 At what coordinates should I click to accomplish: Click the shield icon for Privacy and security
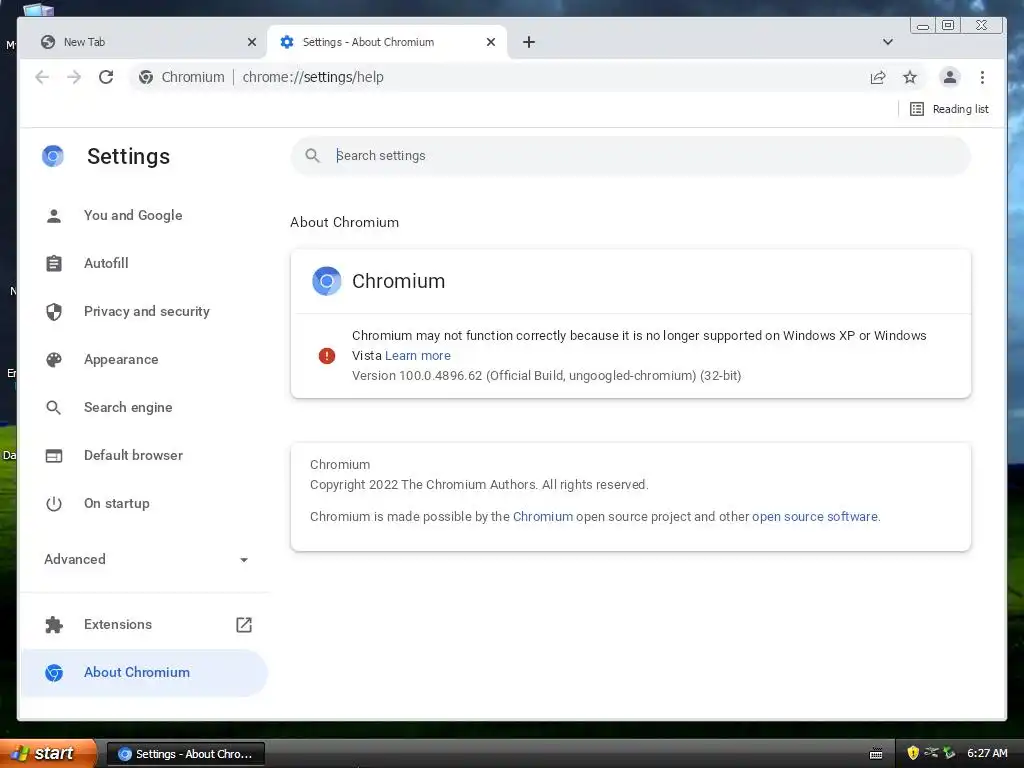coord(54,312)
